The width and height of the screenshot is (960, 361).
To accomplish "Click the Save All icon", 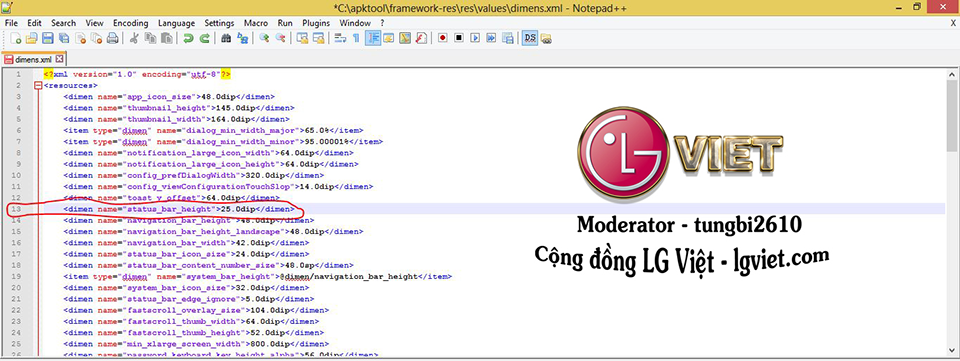I will [x=64, y=38].
